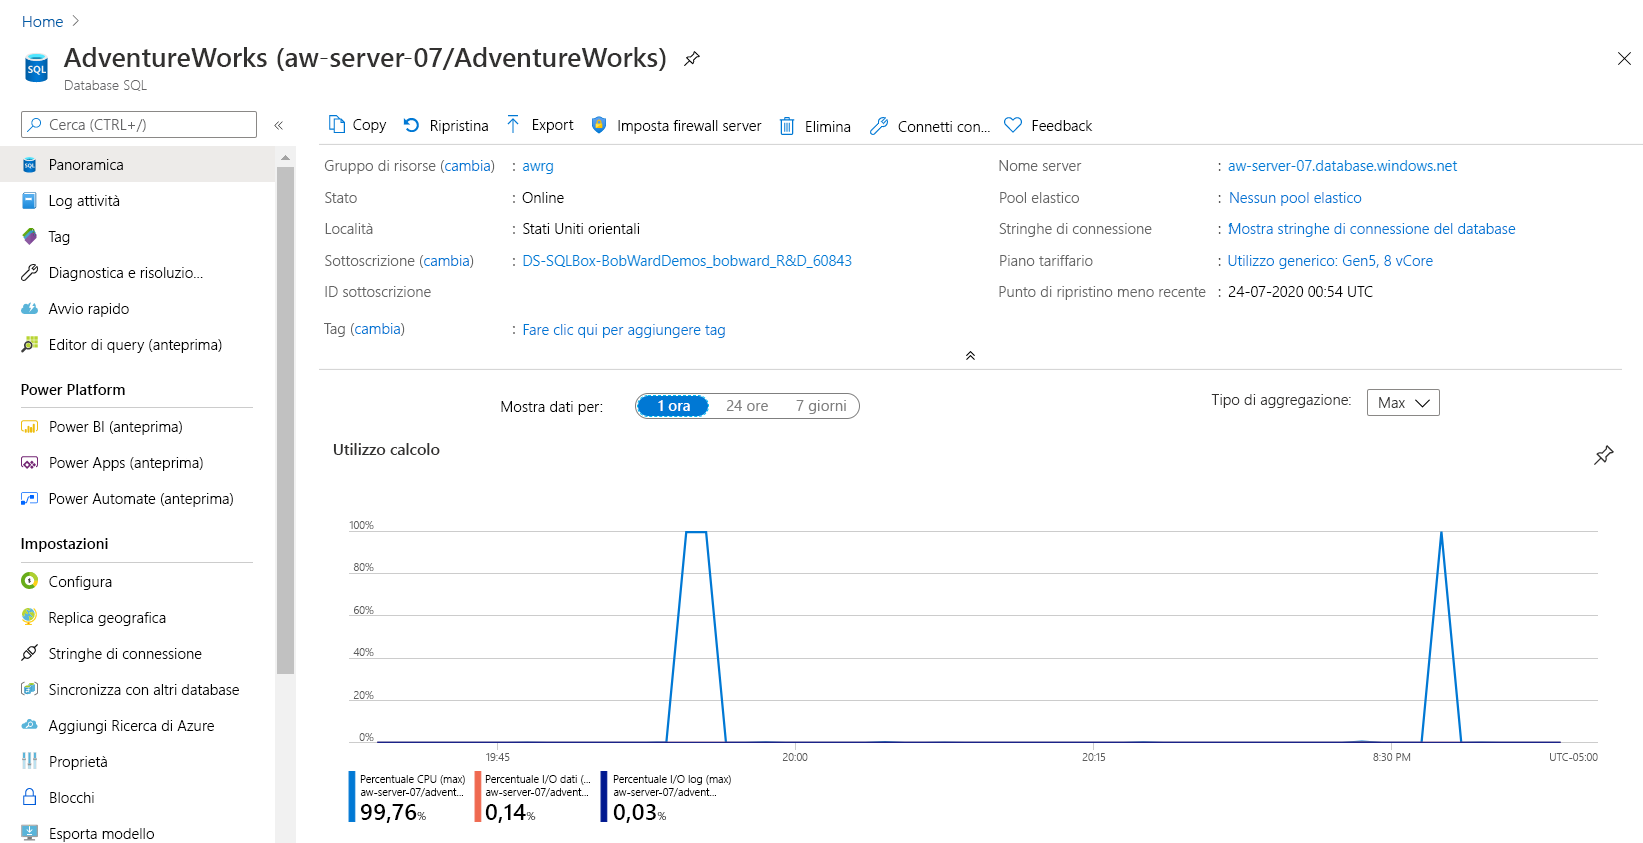Pin the AdventureWorks page to the dashboard

point(691,59)
